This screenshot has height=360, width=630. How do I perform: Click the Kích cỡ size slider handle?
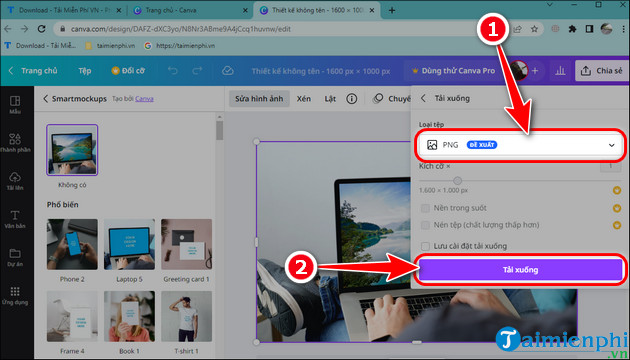[x=457, y=180]
